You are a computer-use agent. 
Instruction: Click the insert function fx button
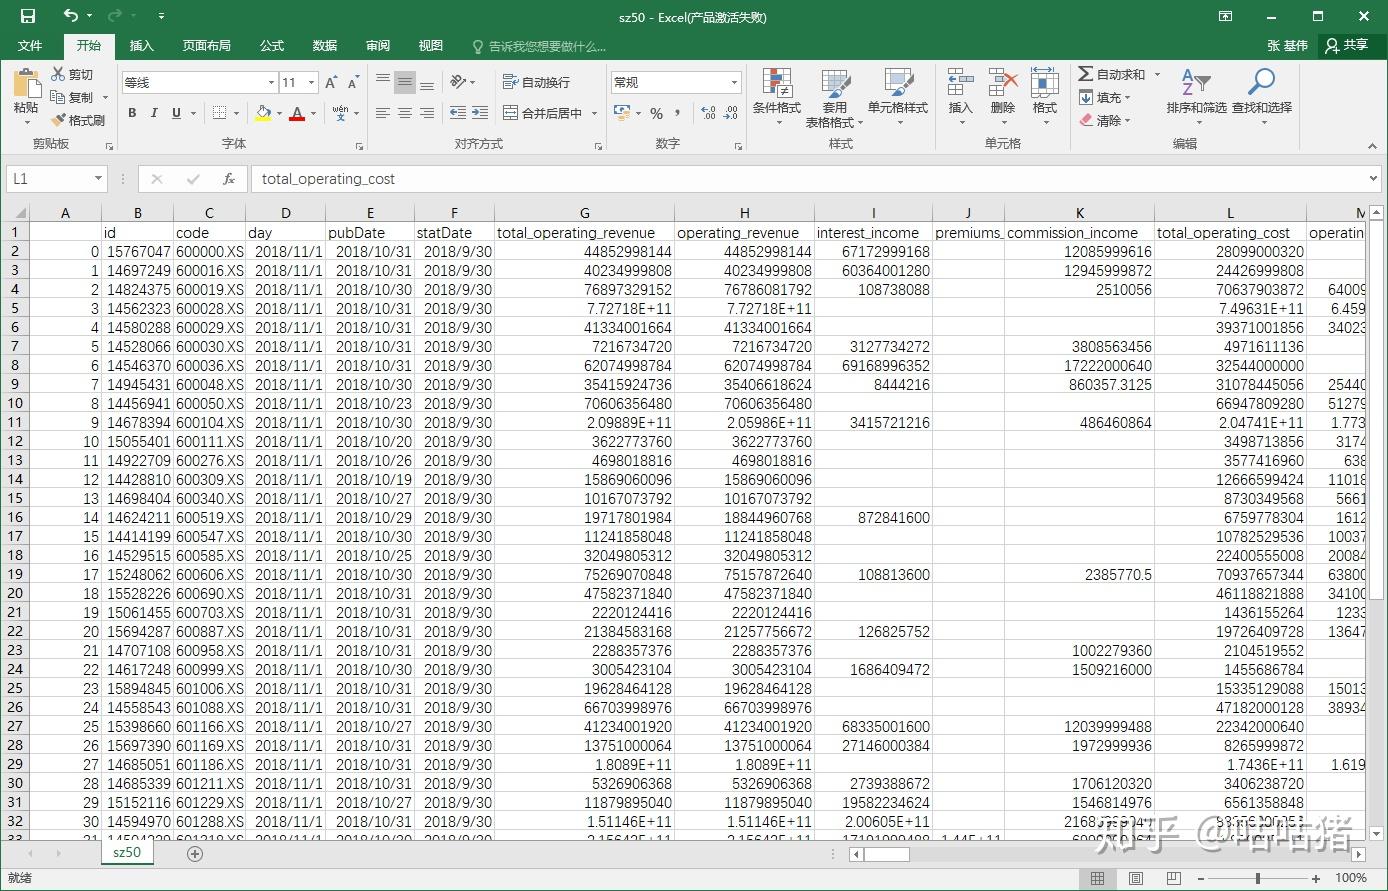(229, 179)
